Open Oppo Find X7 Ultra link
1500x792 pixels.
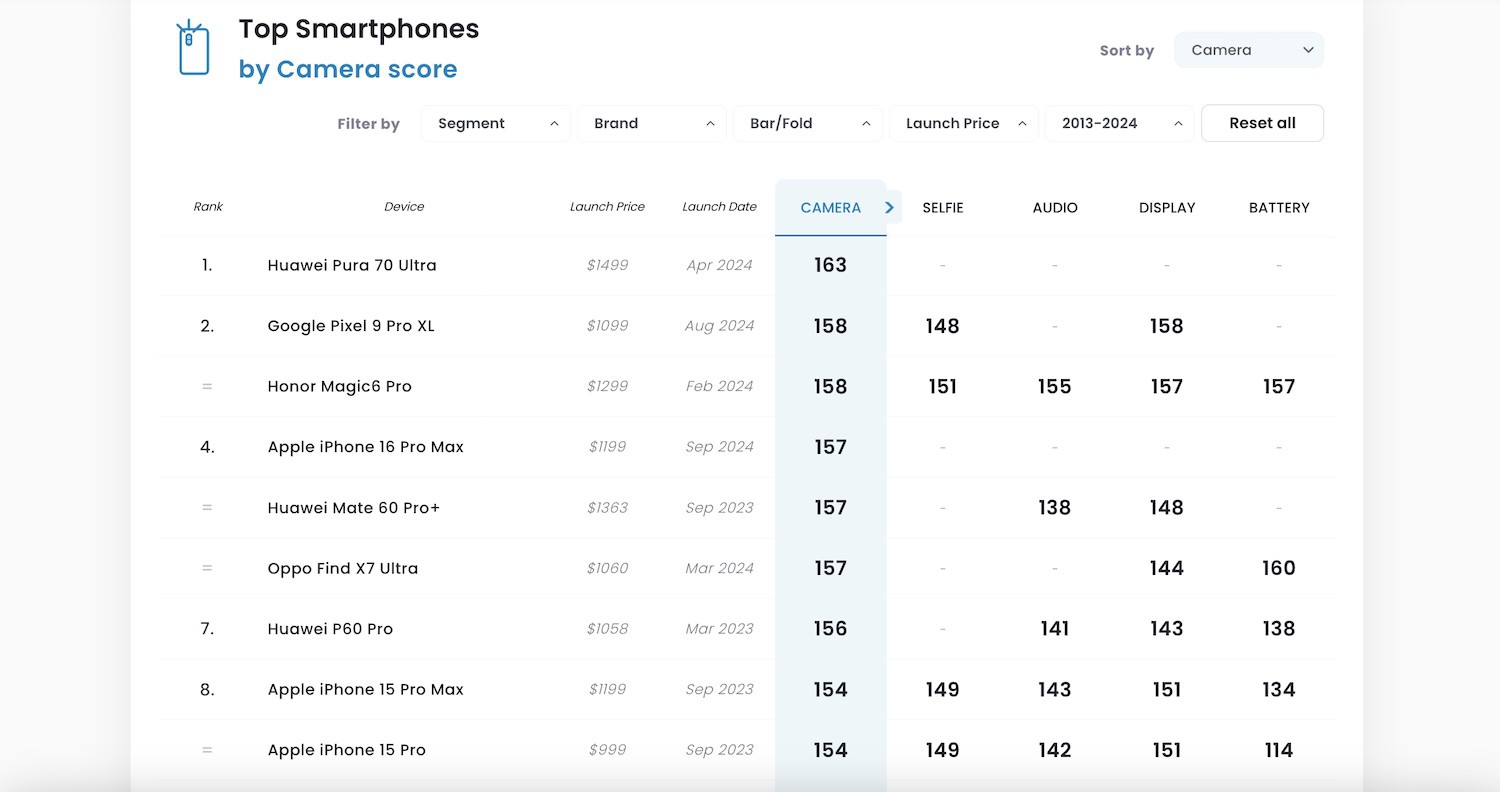(343, 568)
